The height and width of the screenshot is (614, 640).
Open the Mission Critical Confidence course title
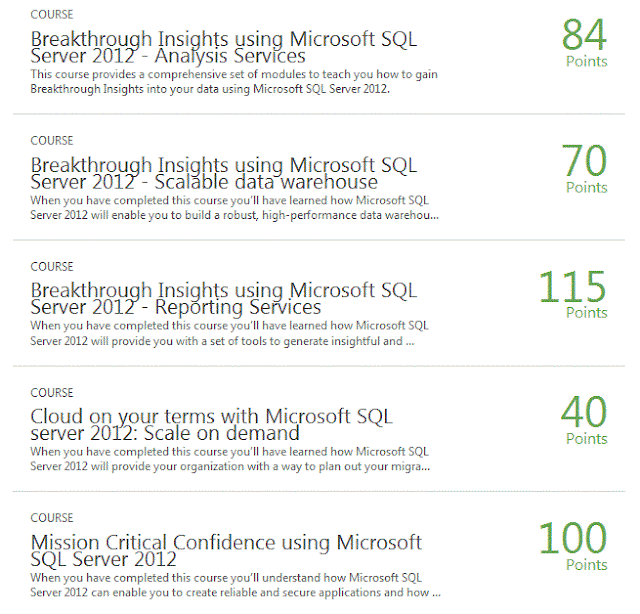click(226, 550)
